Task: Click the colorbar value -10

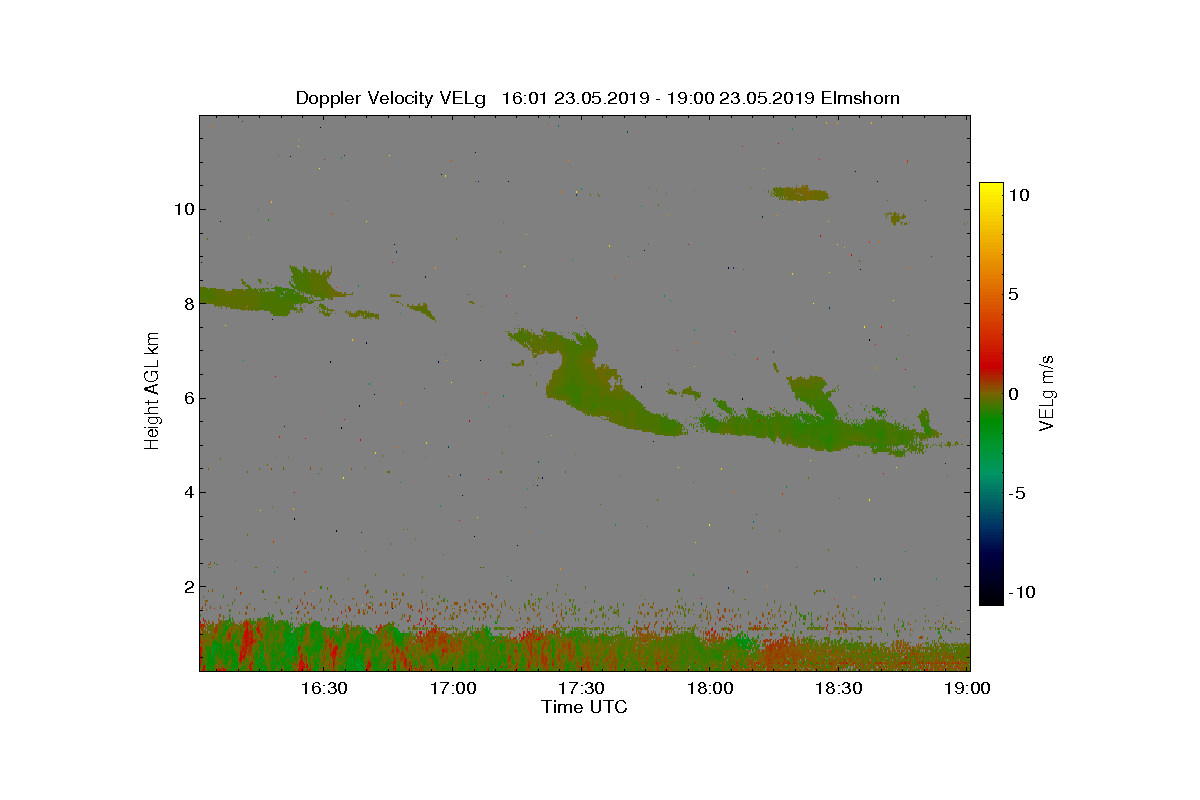Action: (x=1019, y=592)
